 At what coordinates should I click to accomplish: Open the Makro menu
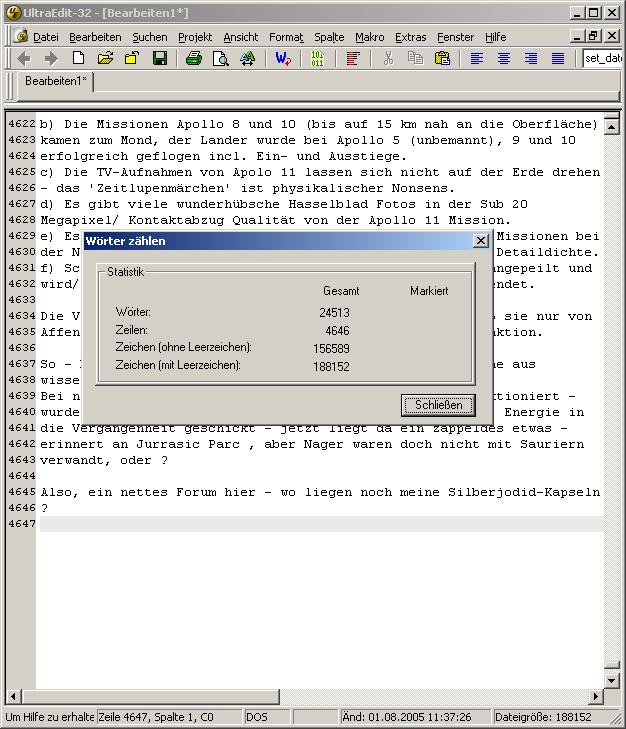(x=369, y=37)
